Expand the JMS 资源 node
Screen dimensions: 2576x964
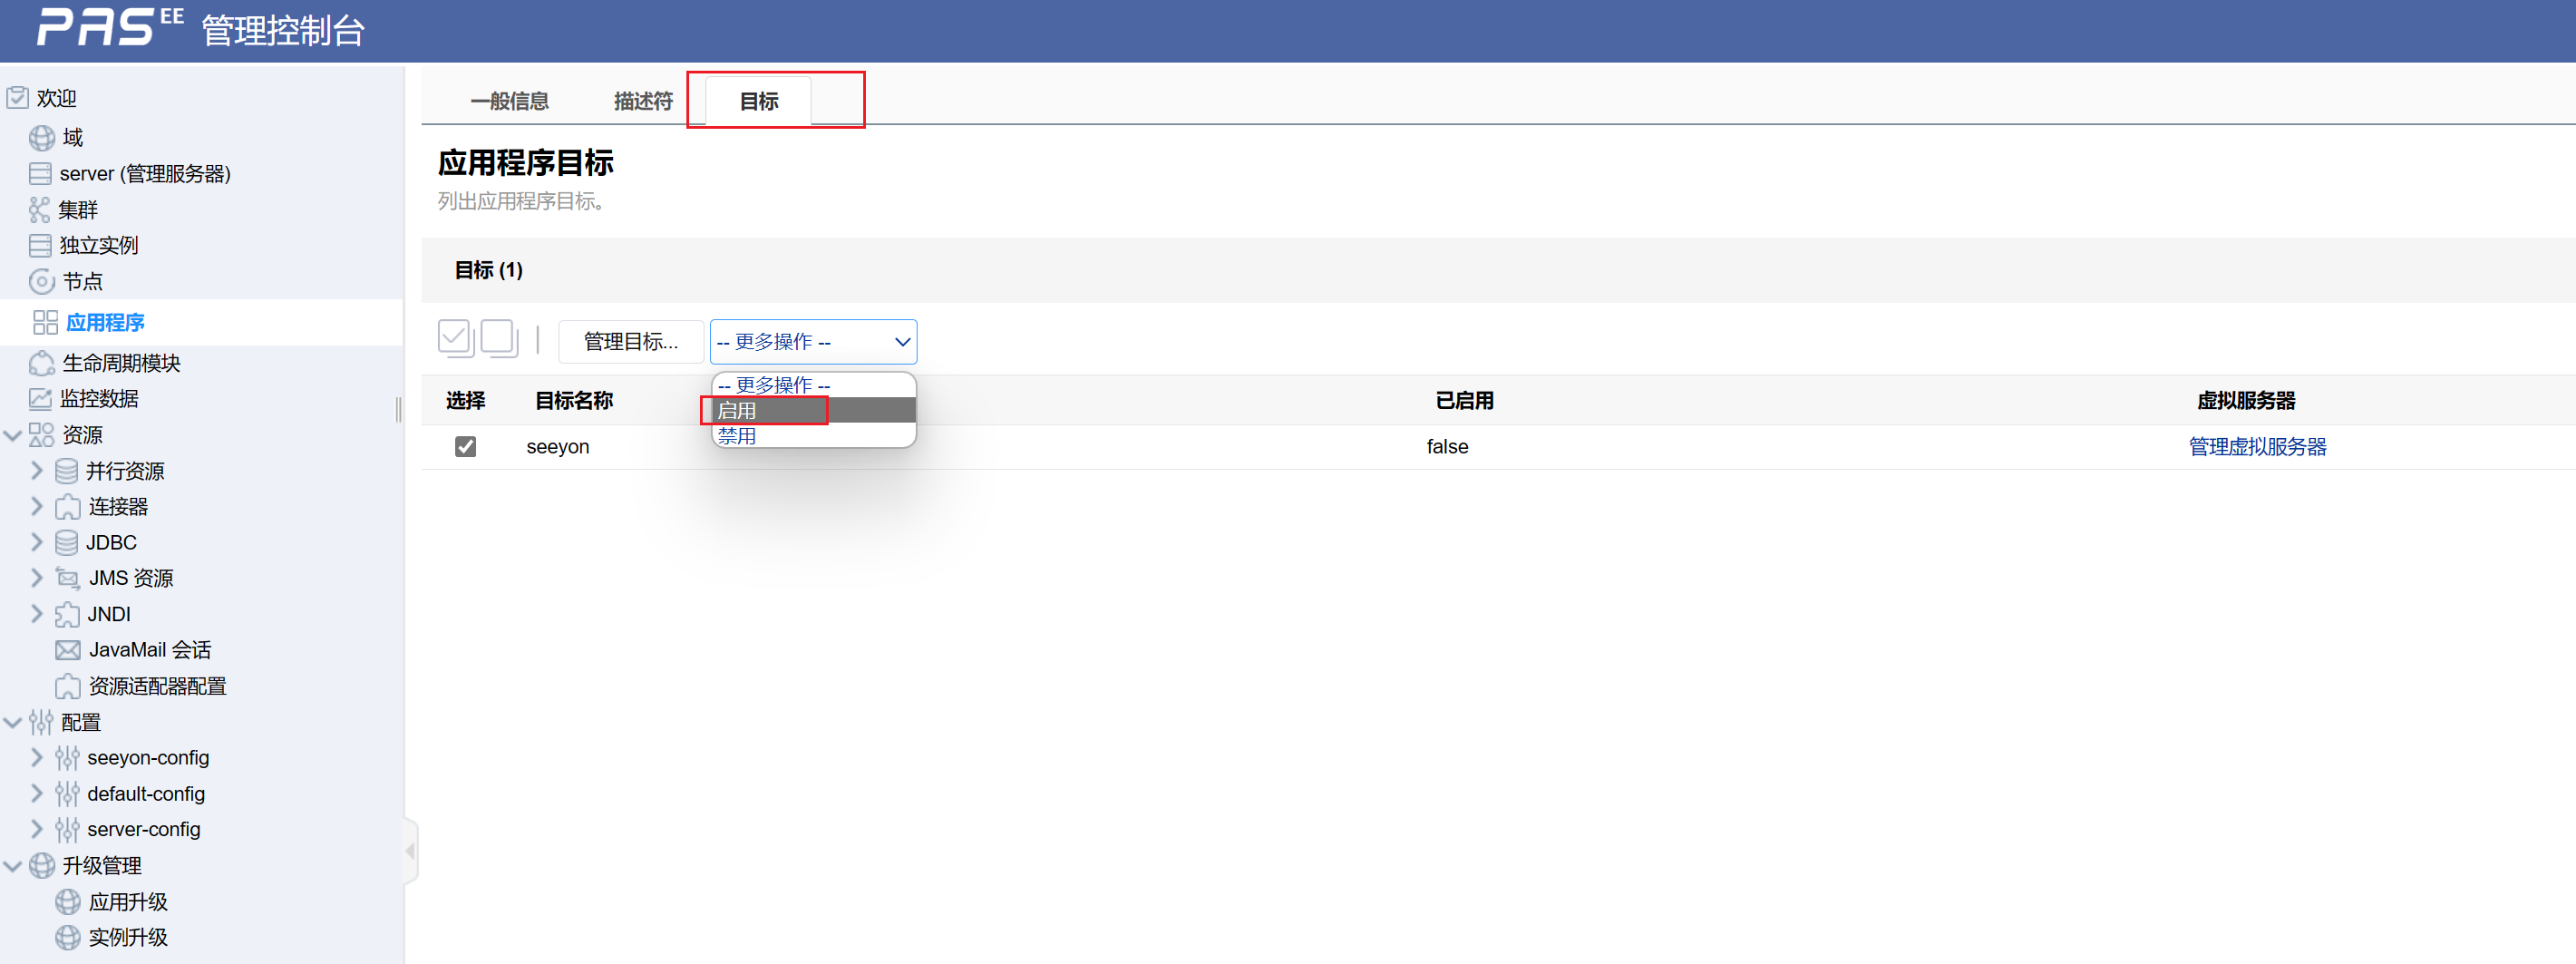(37, 578)
